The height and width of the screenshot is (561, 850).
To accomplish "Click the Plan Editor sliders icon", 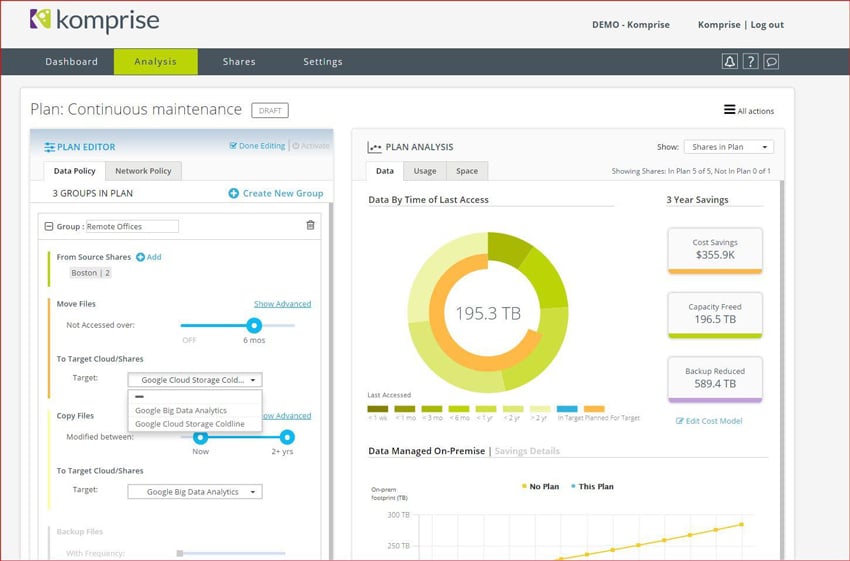I will click(x=49, y=147).
